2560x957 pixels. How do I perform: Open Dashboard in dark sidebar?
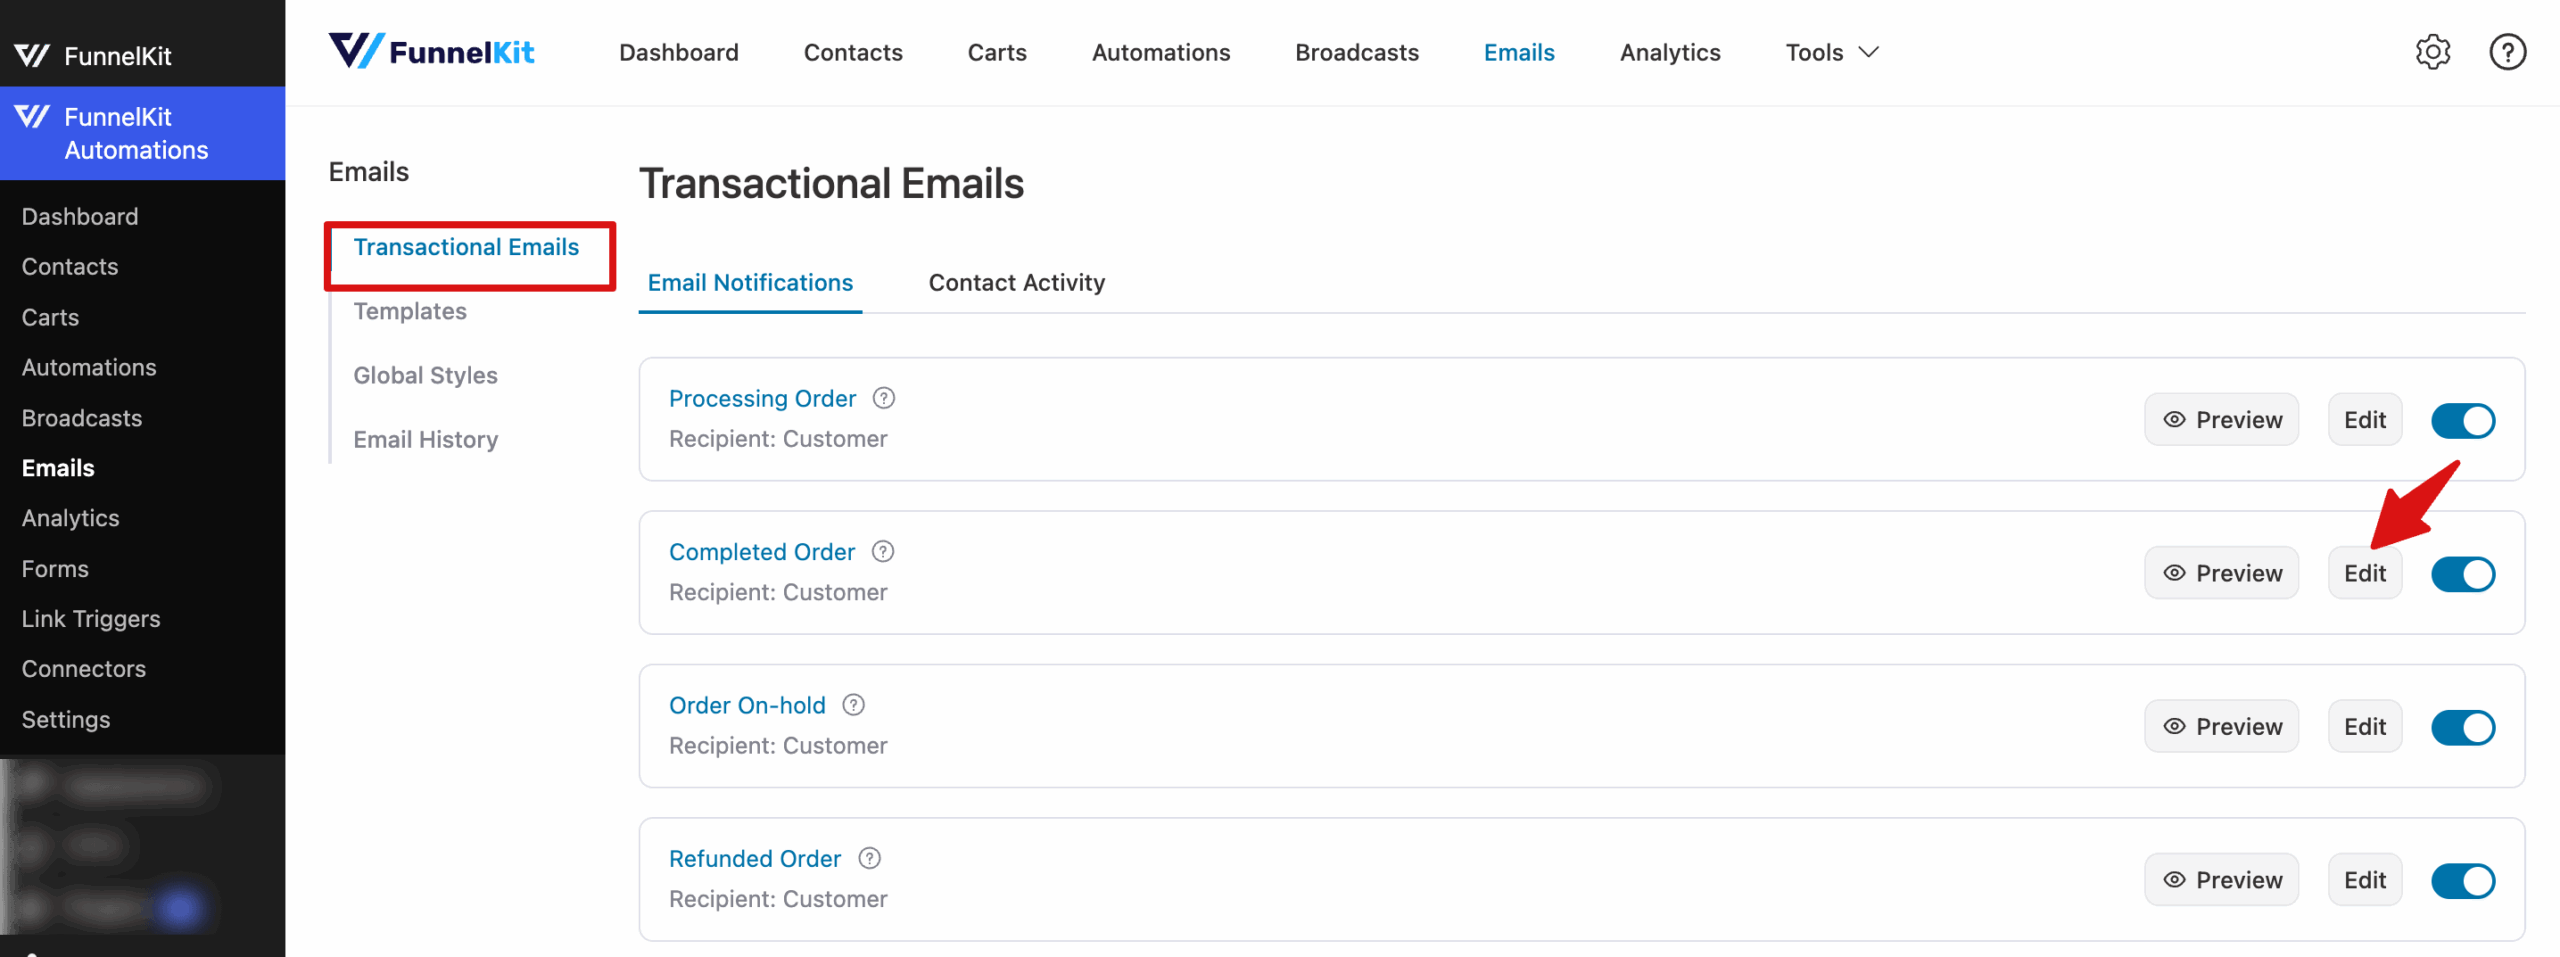(x=80, y=216)
